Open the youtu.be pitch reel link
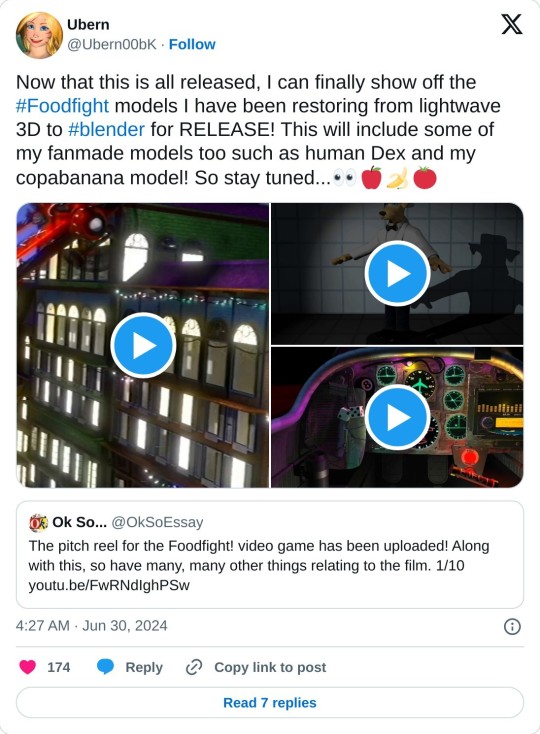 tap(109, 585)
